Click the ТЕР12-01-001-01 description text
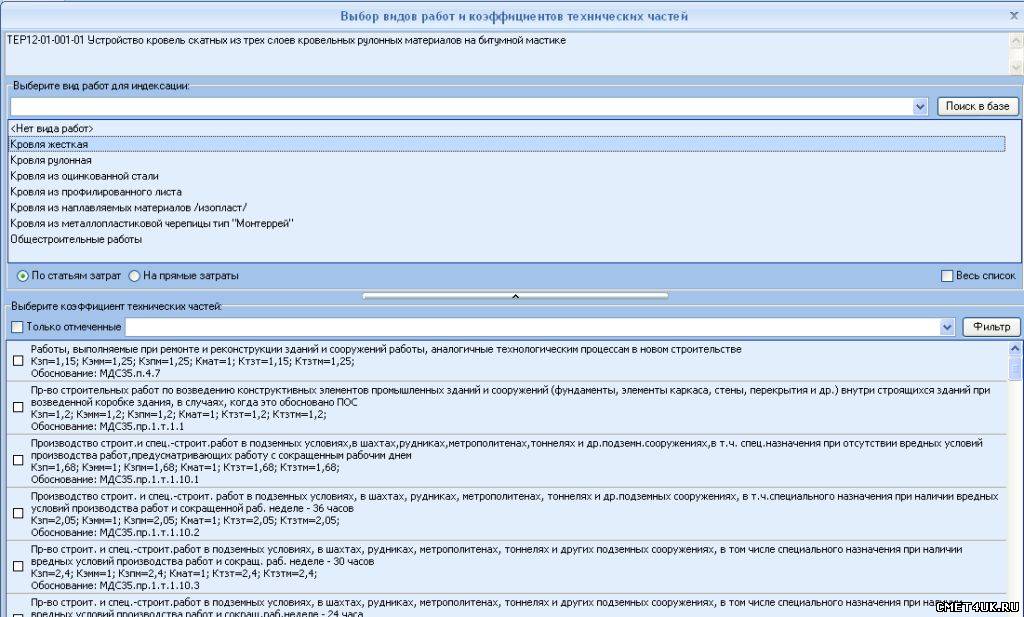This screenshot has height=617, width=1024. click(x=286, y=40)
